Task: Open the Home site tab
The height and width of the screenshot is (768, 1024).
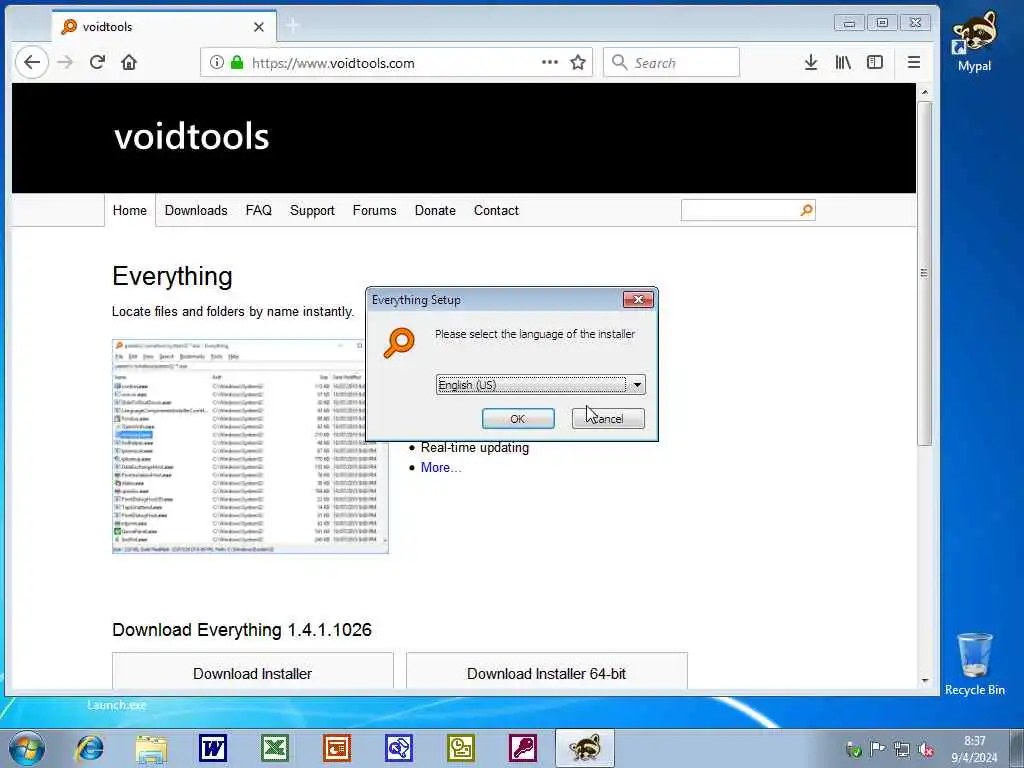Action: [x=129, y=210]
